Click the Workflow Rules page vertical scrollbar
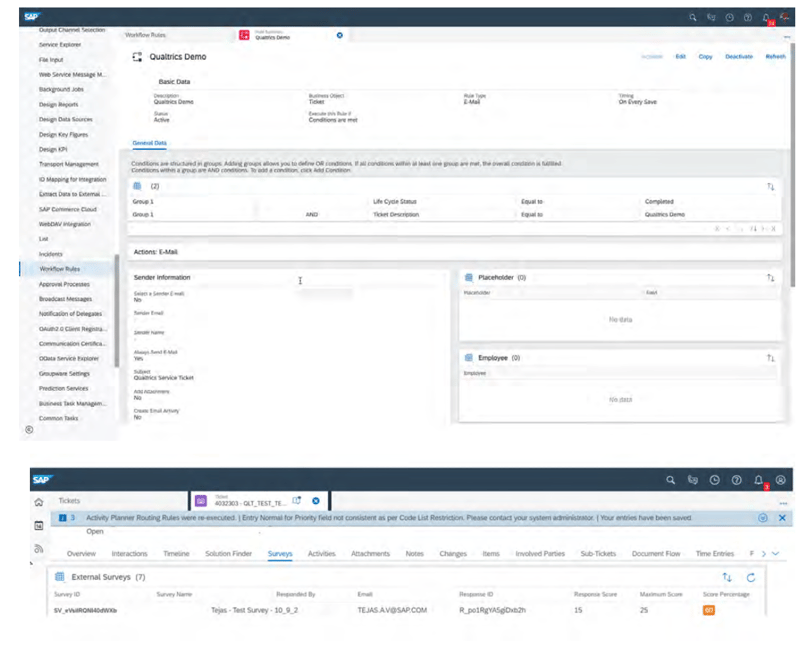The height and width of the screenshot is (645, 800). tap(792, 165)
